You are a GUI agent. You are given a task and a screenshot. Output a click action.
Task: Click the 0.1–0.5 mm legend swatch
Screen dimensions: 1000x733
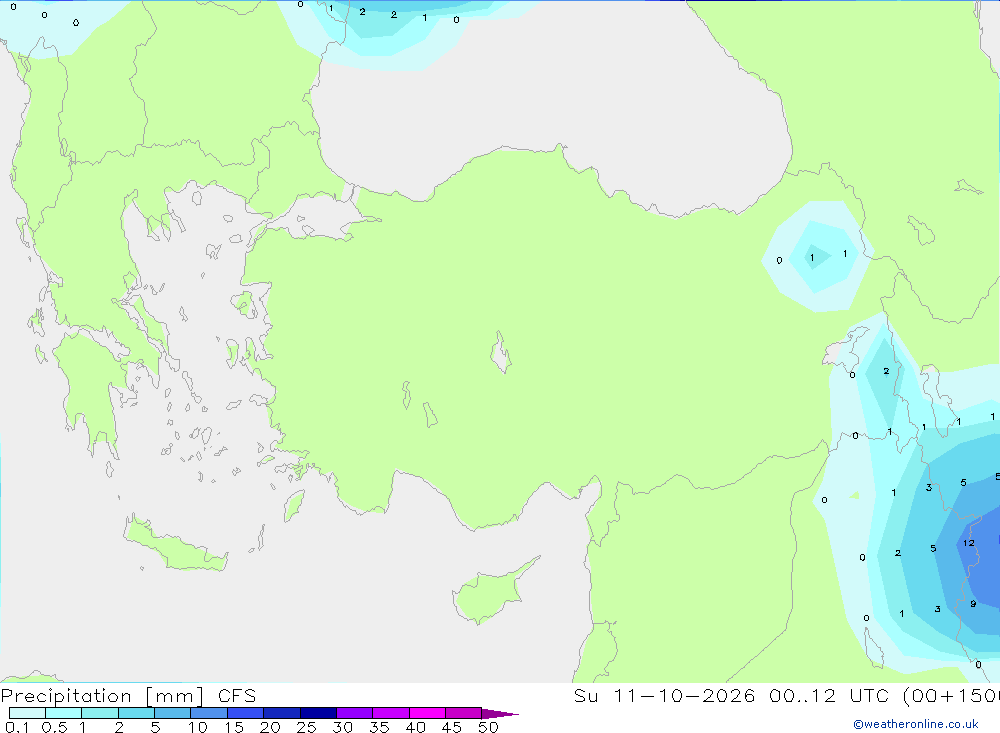click(x=27, y=713)
